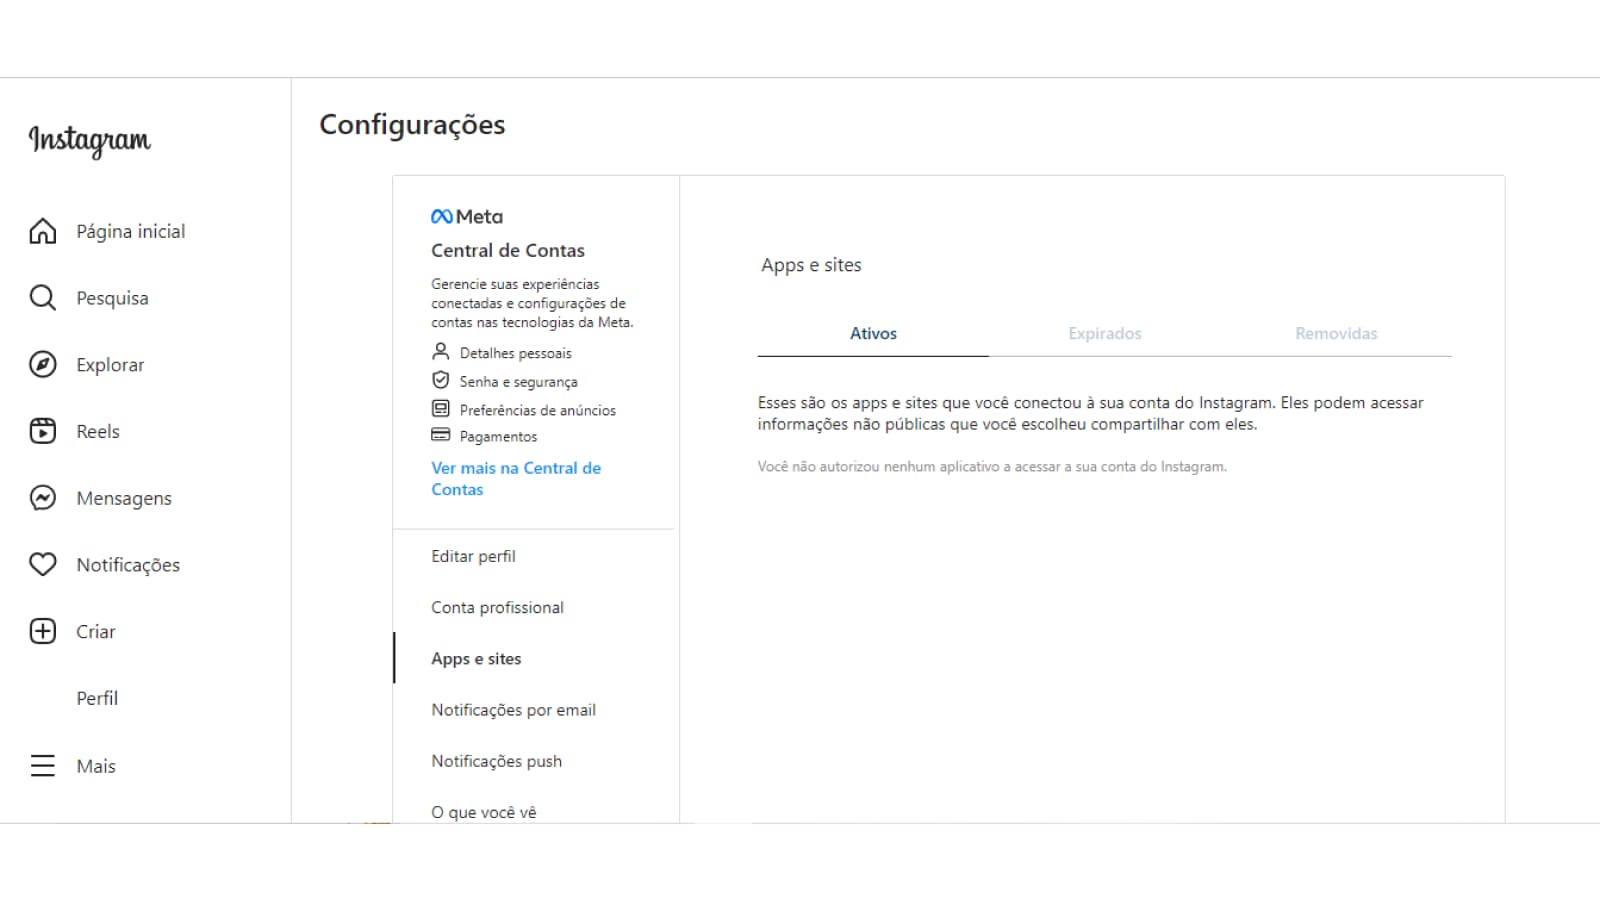Screen dimensions: 1600x900
Task: Open Mensagens inbox
Action: 124,498
